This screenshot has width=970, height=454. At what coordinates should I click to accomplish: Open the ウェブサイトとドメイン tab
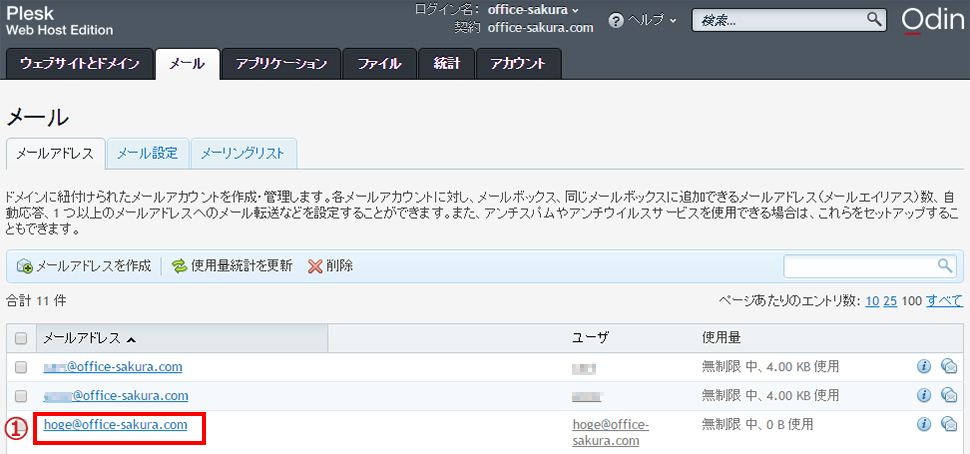pyautogui.click(x=79, y=64)
